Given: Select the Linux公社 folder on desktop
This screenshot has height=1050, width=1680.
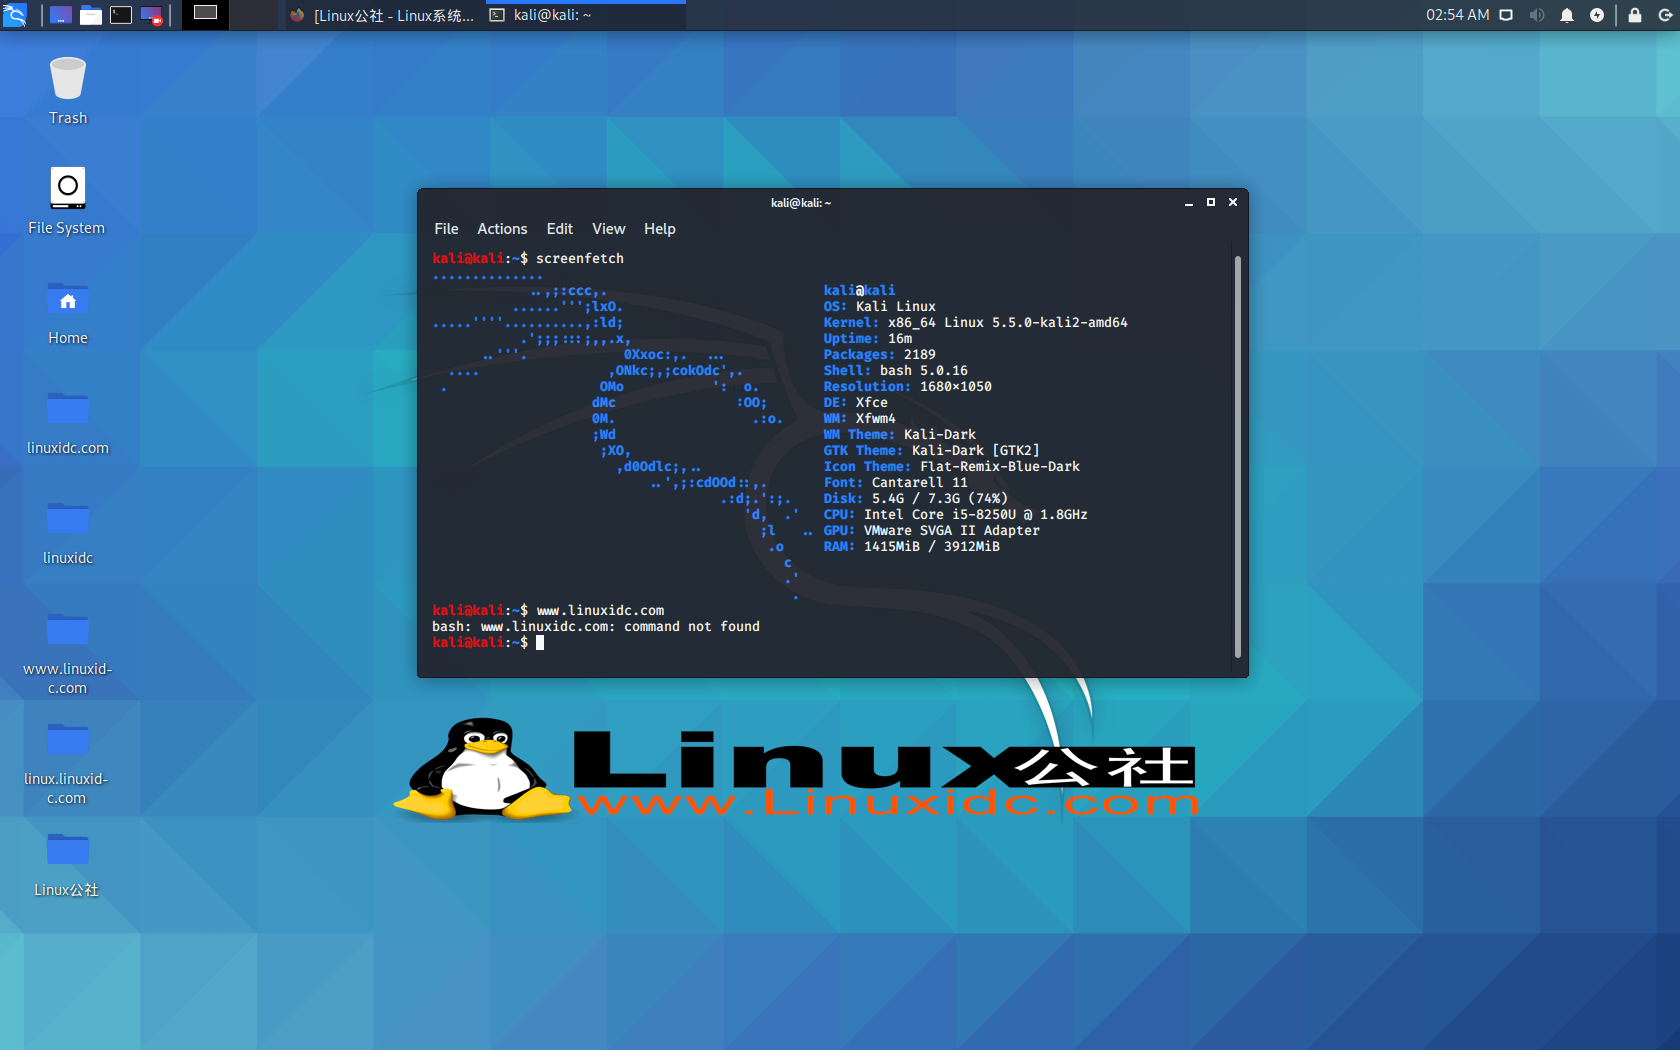Looking at the screenshot, I should (67, 865).
